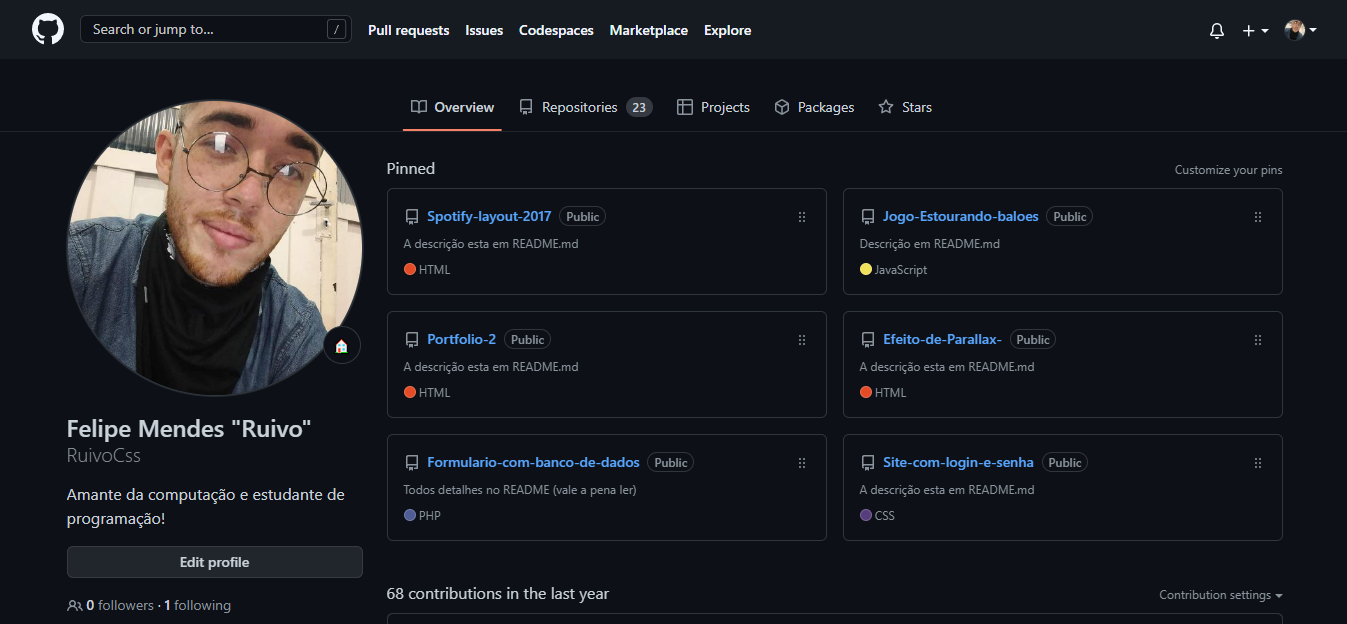Viewport: 1347px width, 624px height.
Task: Open the Efeito-de-Parallax- repository
Action: point(942,339)
